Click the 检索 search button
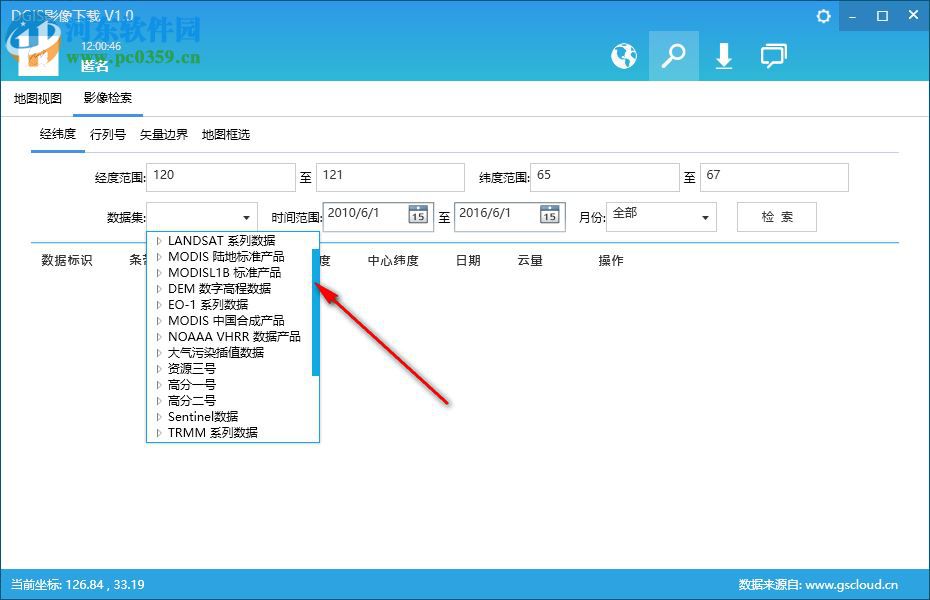This screenshot has width=930, height=600. pyautogui.click(x=776, y=216)
